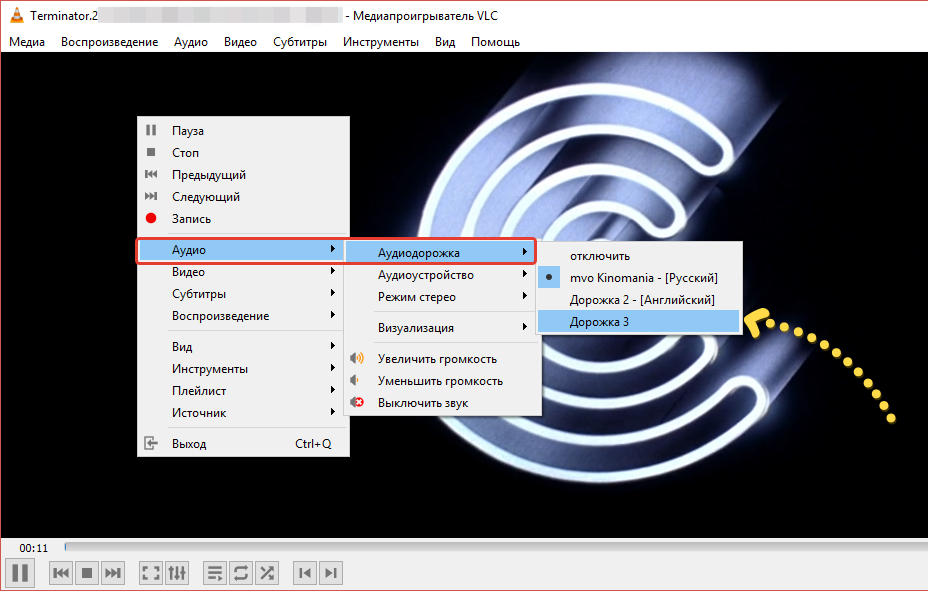This screenshot has width=928, height=591.
Task: Toggle fullscreen mode icon
Action: click(x=151, y=573)
